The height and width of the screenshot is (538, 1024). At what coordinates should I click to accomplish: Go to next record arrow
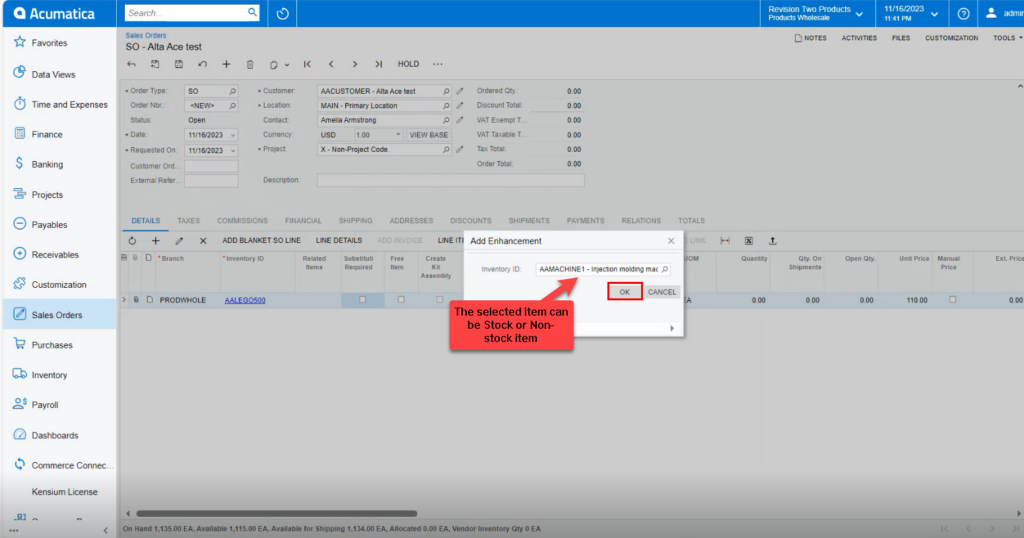click(x=355, y=65)
